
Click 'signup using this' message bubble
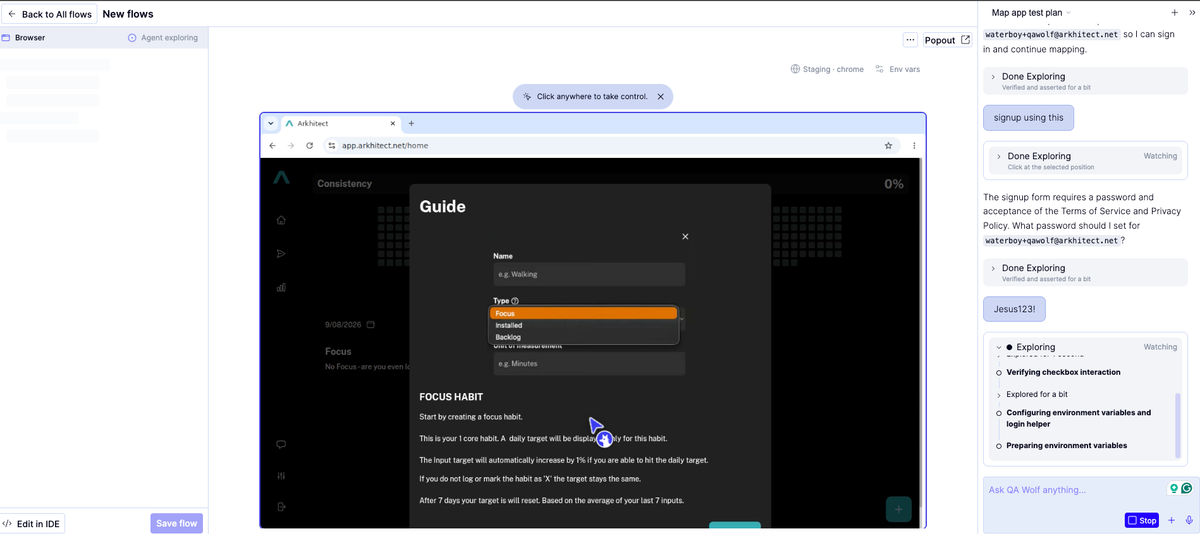point(1029,117)
